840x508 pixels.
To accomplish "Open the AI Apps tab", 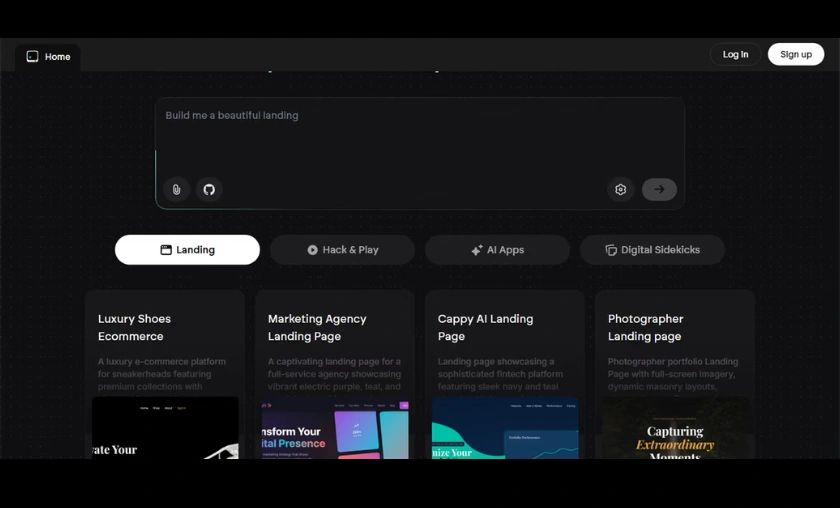I will click(497, 250).
